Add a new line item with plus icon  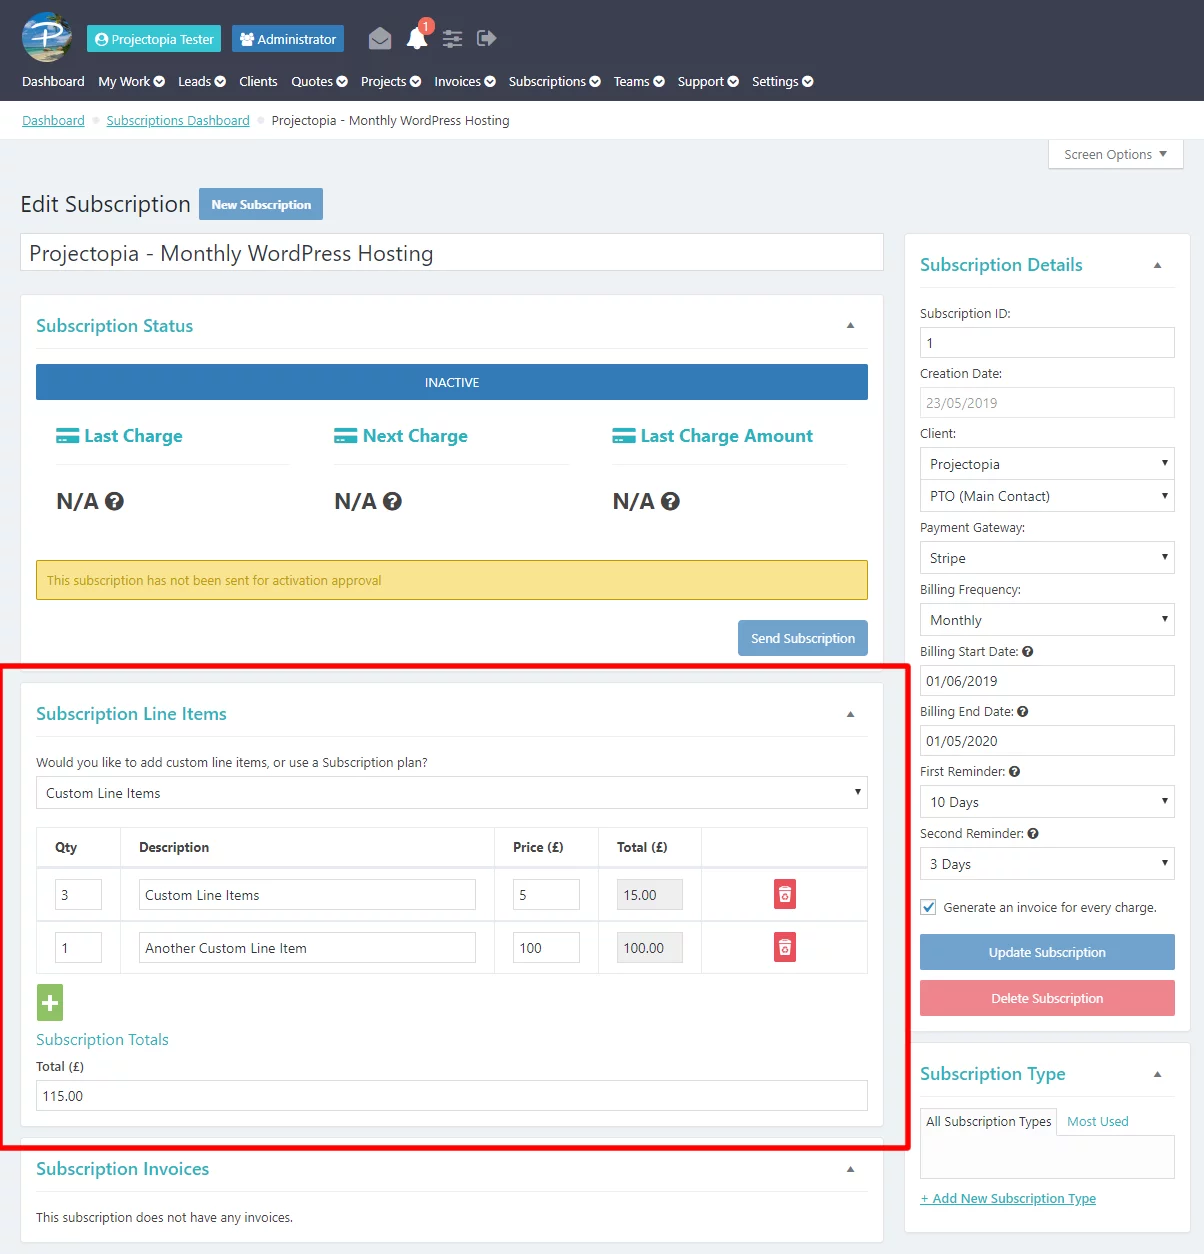tap(50, 1003)
